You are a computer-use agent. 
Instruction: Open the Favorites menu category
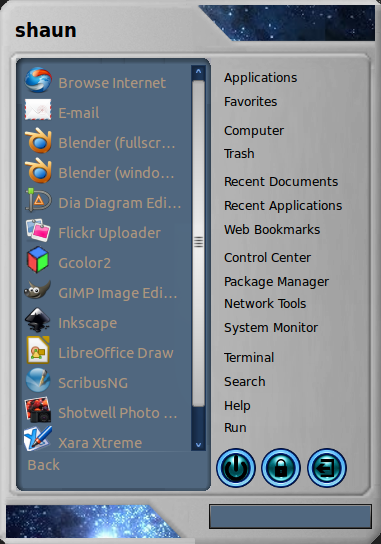click(x=251, y=102)
